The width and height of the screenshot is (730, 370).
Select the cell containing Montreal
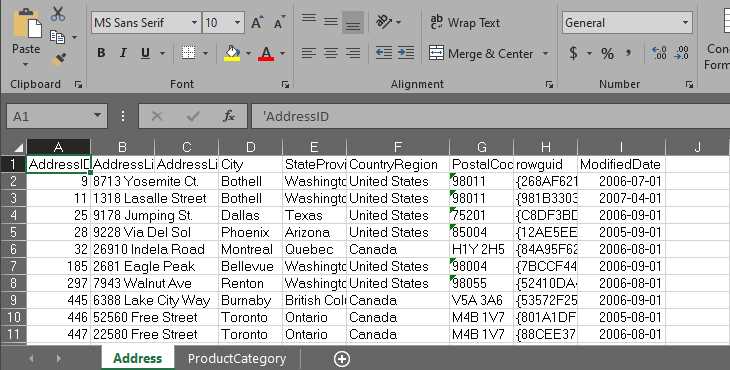click(250, 249)
